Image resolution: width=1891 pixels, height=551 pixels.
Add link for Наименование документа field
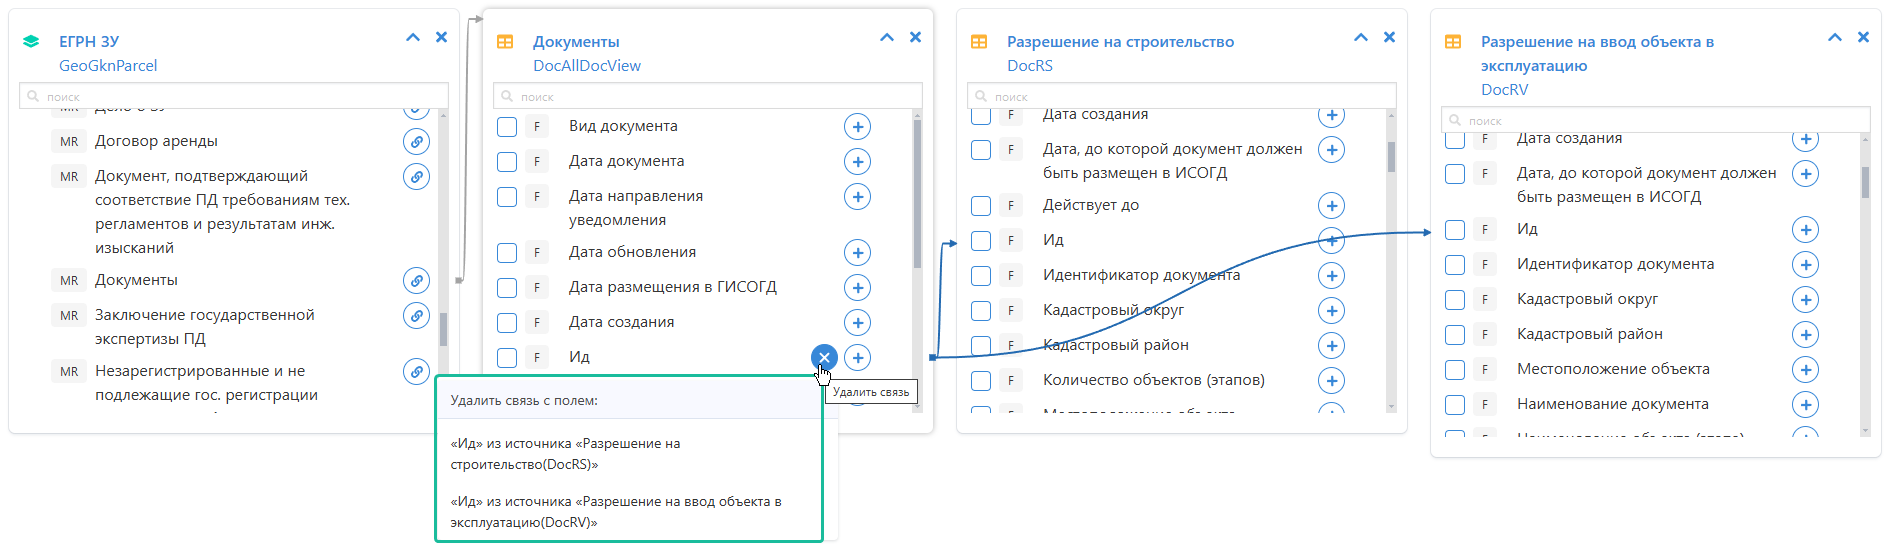1805,404
